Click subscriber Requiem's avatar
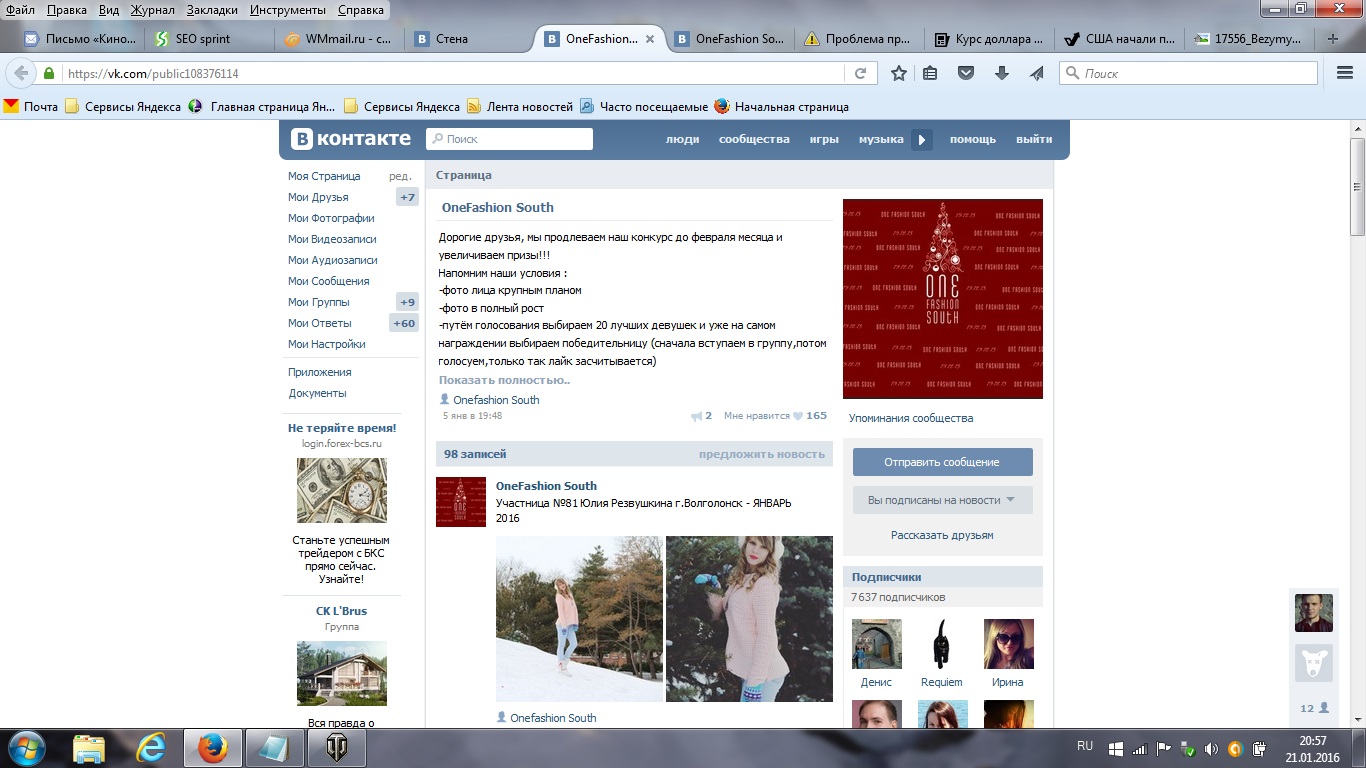Image resolution: width=1366 pixels, height=778 pixels. [941, 644]
